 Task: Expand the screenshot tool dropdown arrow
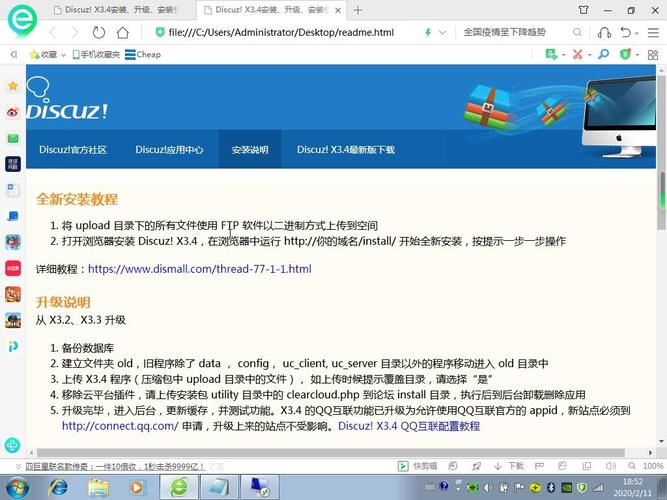coord(590,55)
